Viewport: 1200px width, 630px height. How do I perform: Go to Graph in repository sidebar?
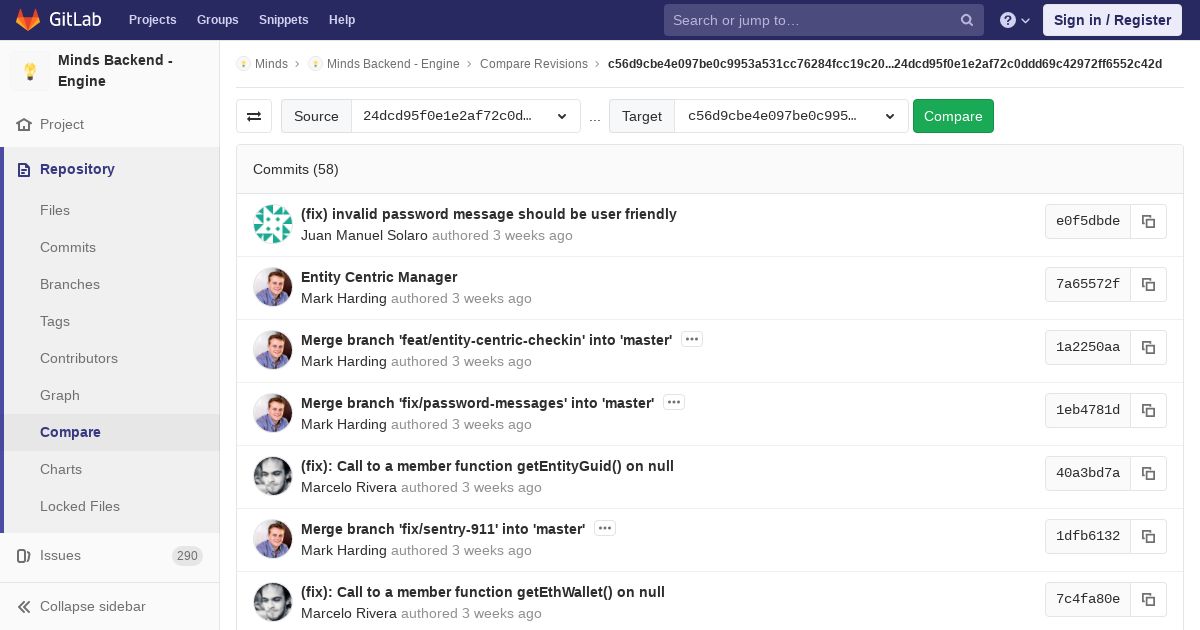click(60, 395)
